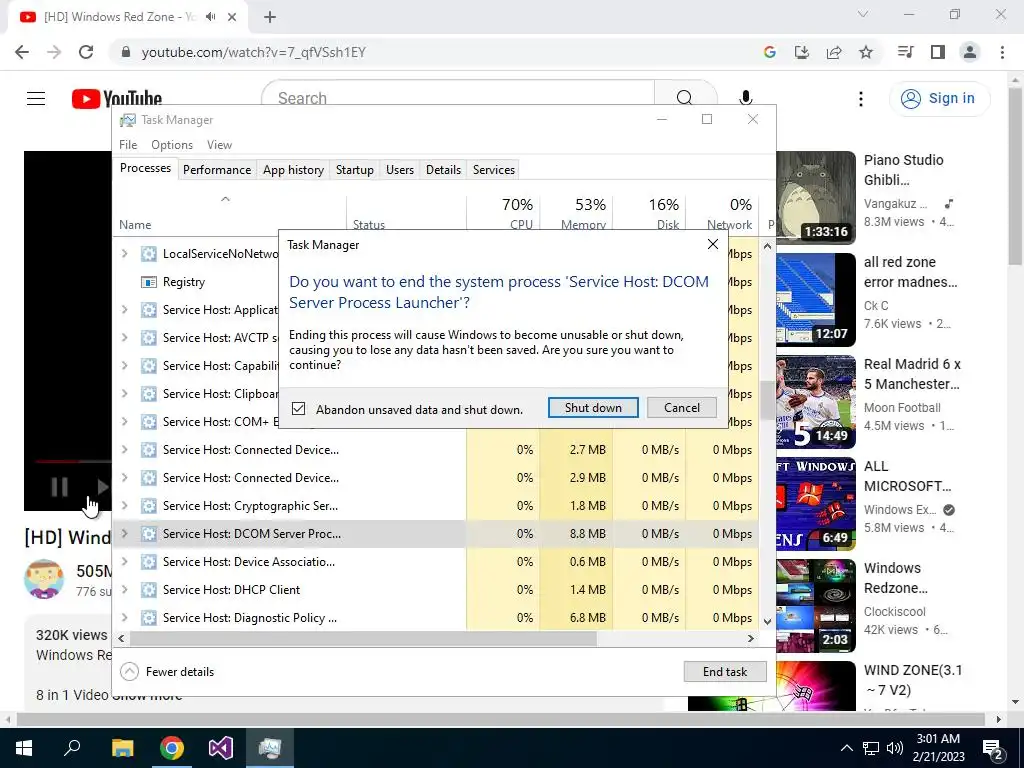Expand Service Host: DCOM Server Process row

124,534
